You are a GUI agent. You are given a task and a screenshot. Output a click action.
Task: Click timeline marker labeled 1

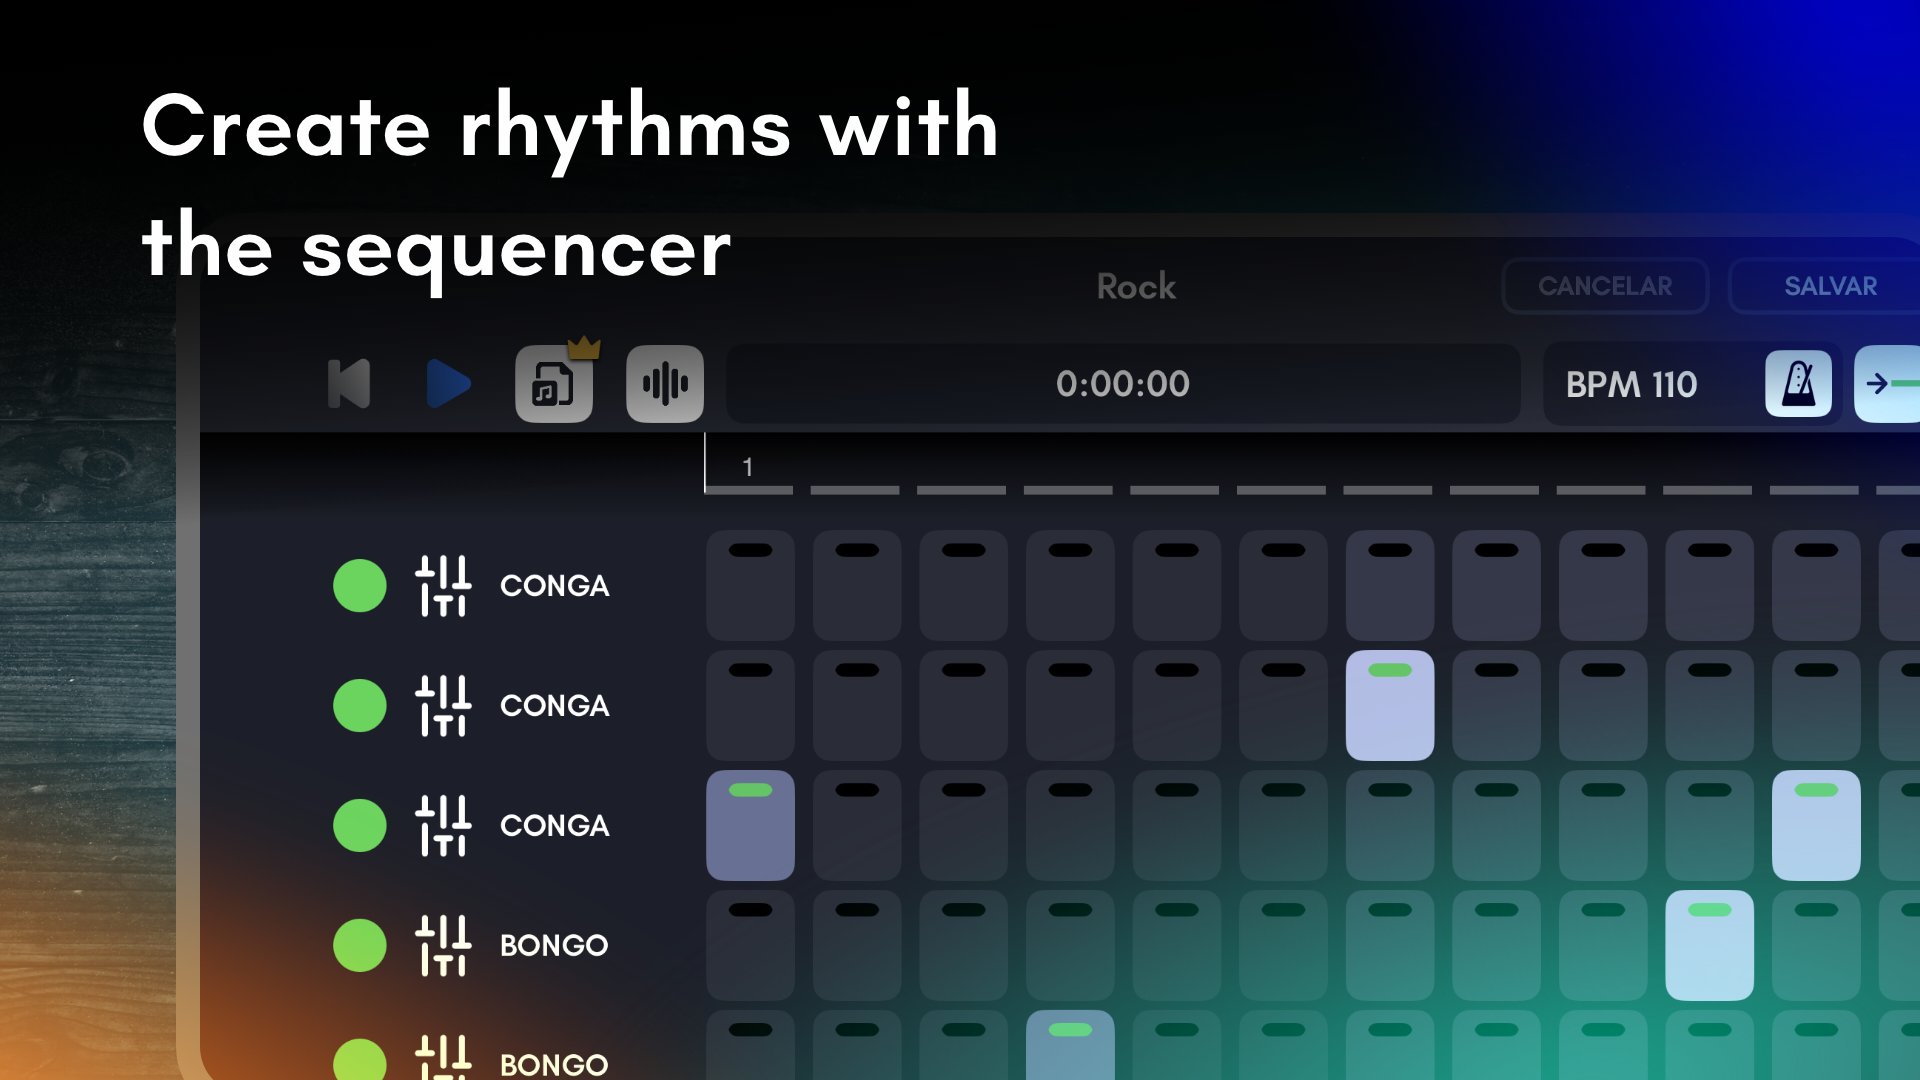click(748, 468)
